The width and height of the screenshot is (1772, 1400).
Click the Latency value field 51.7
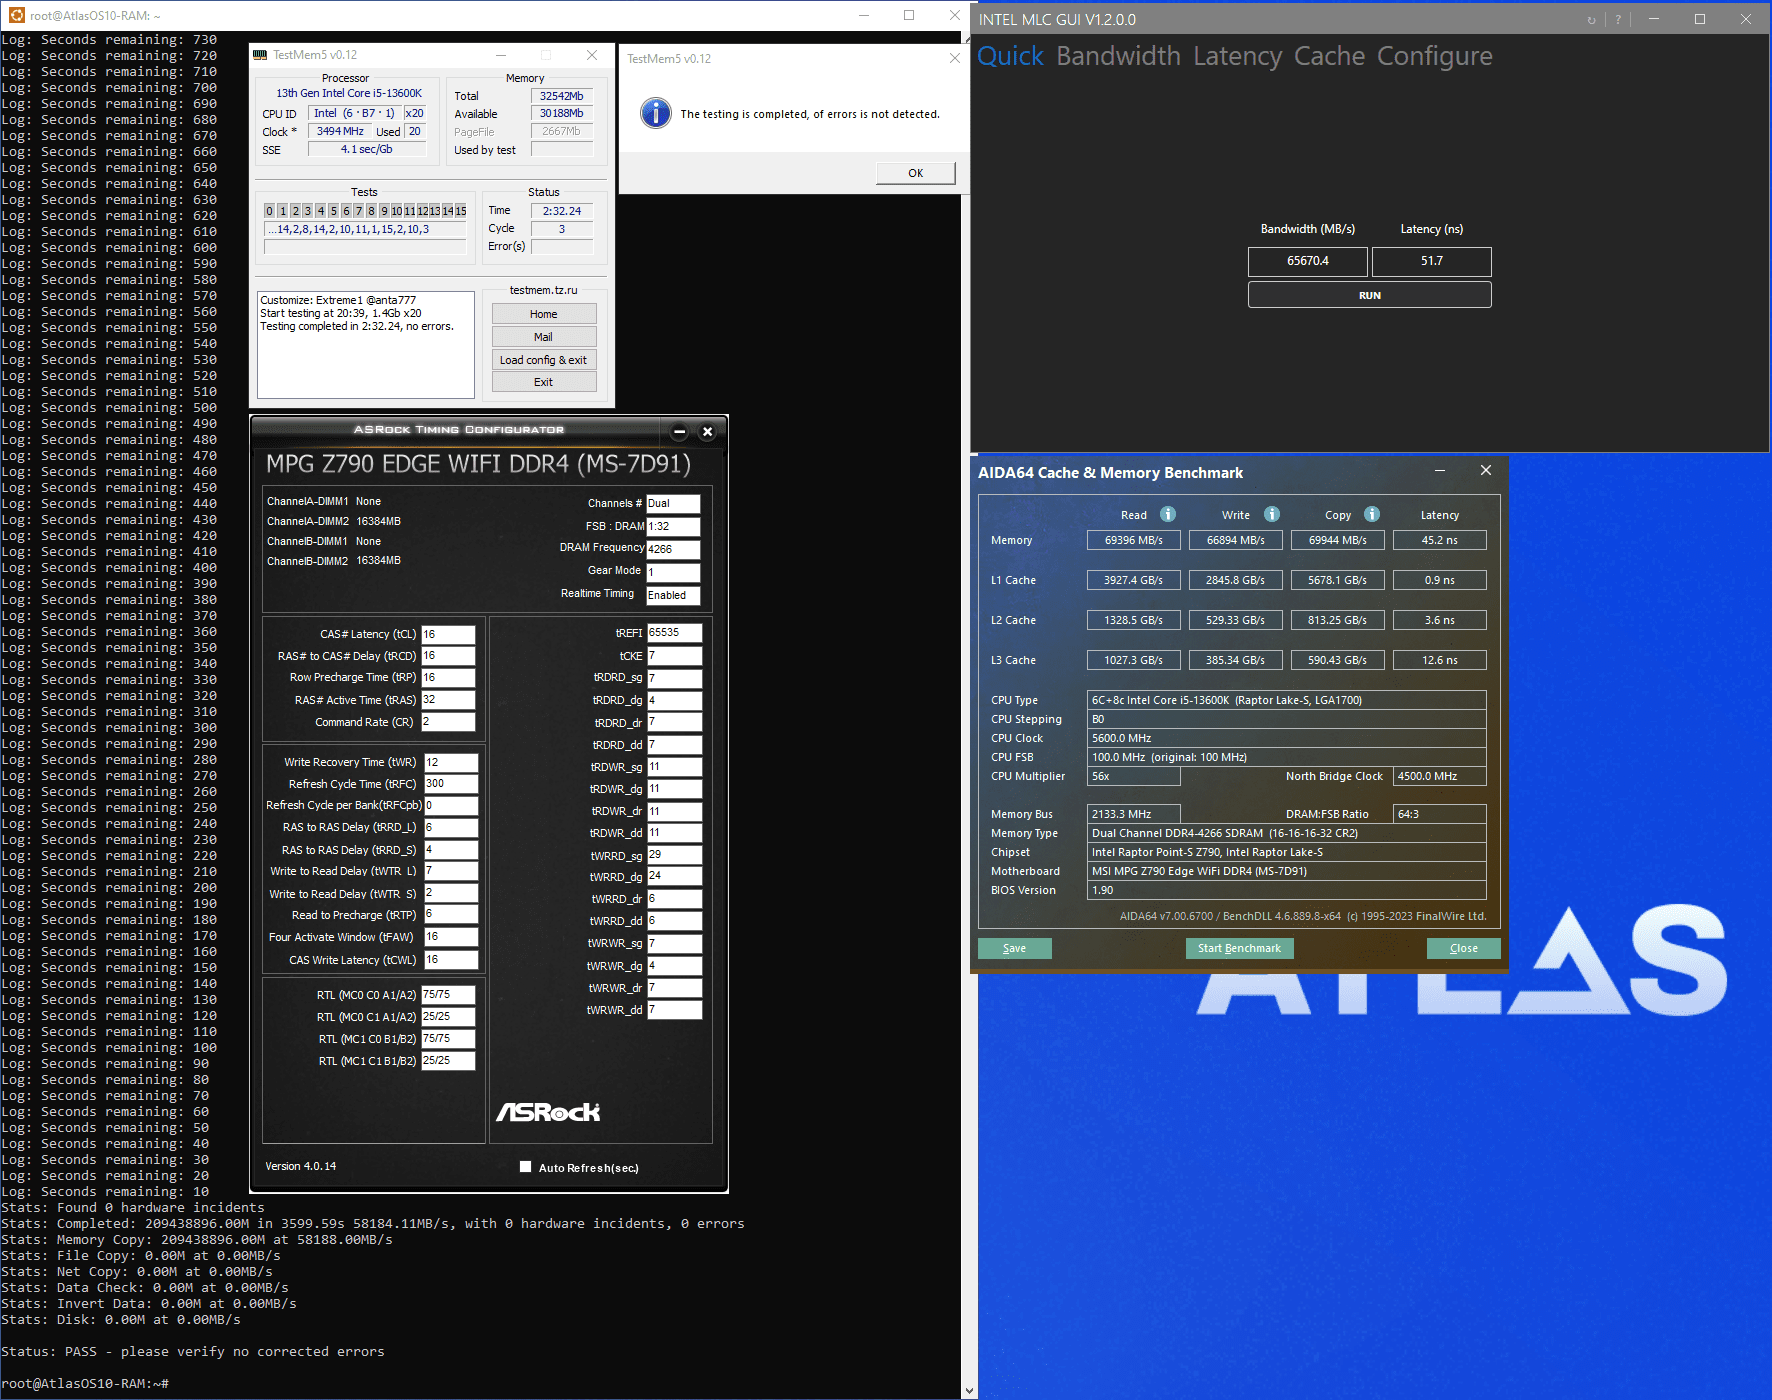1431,261
